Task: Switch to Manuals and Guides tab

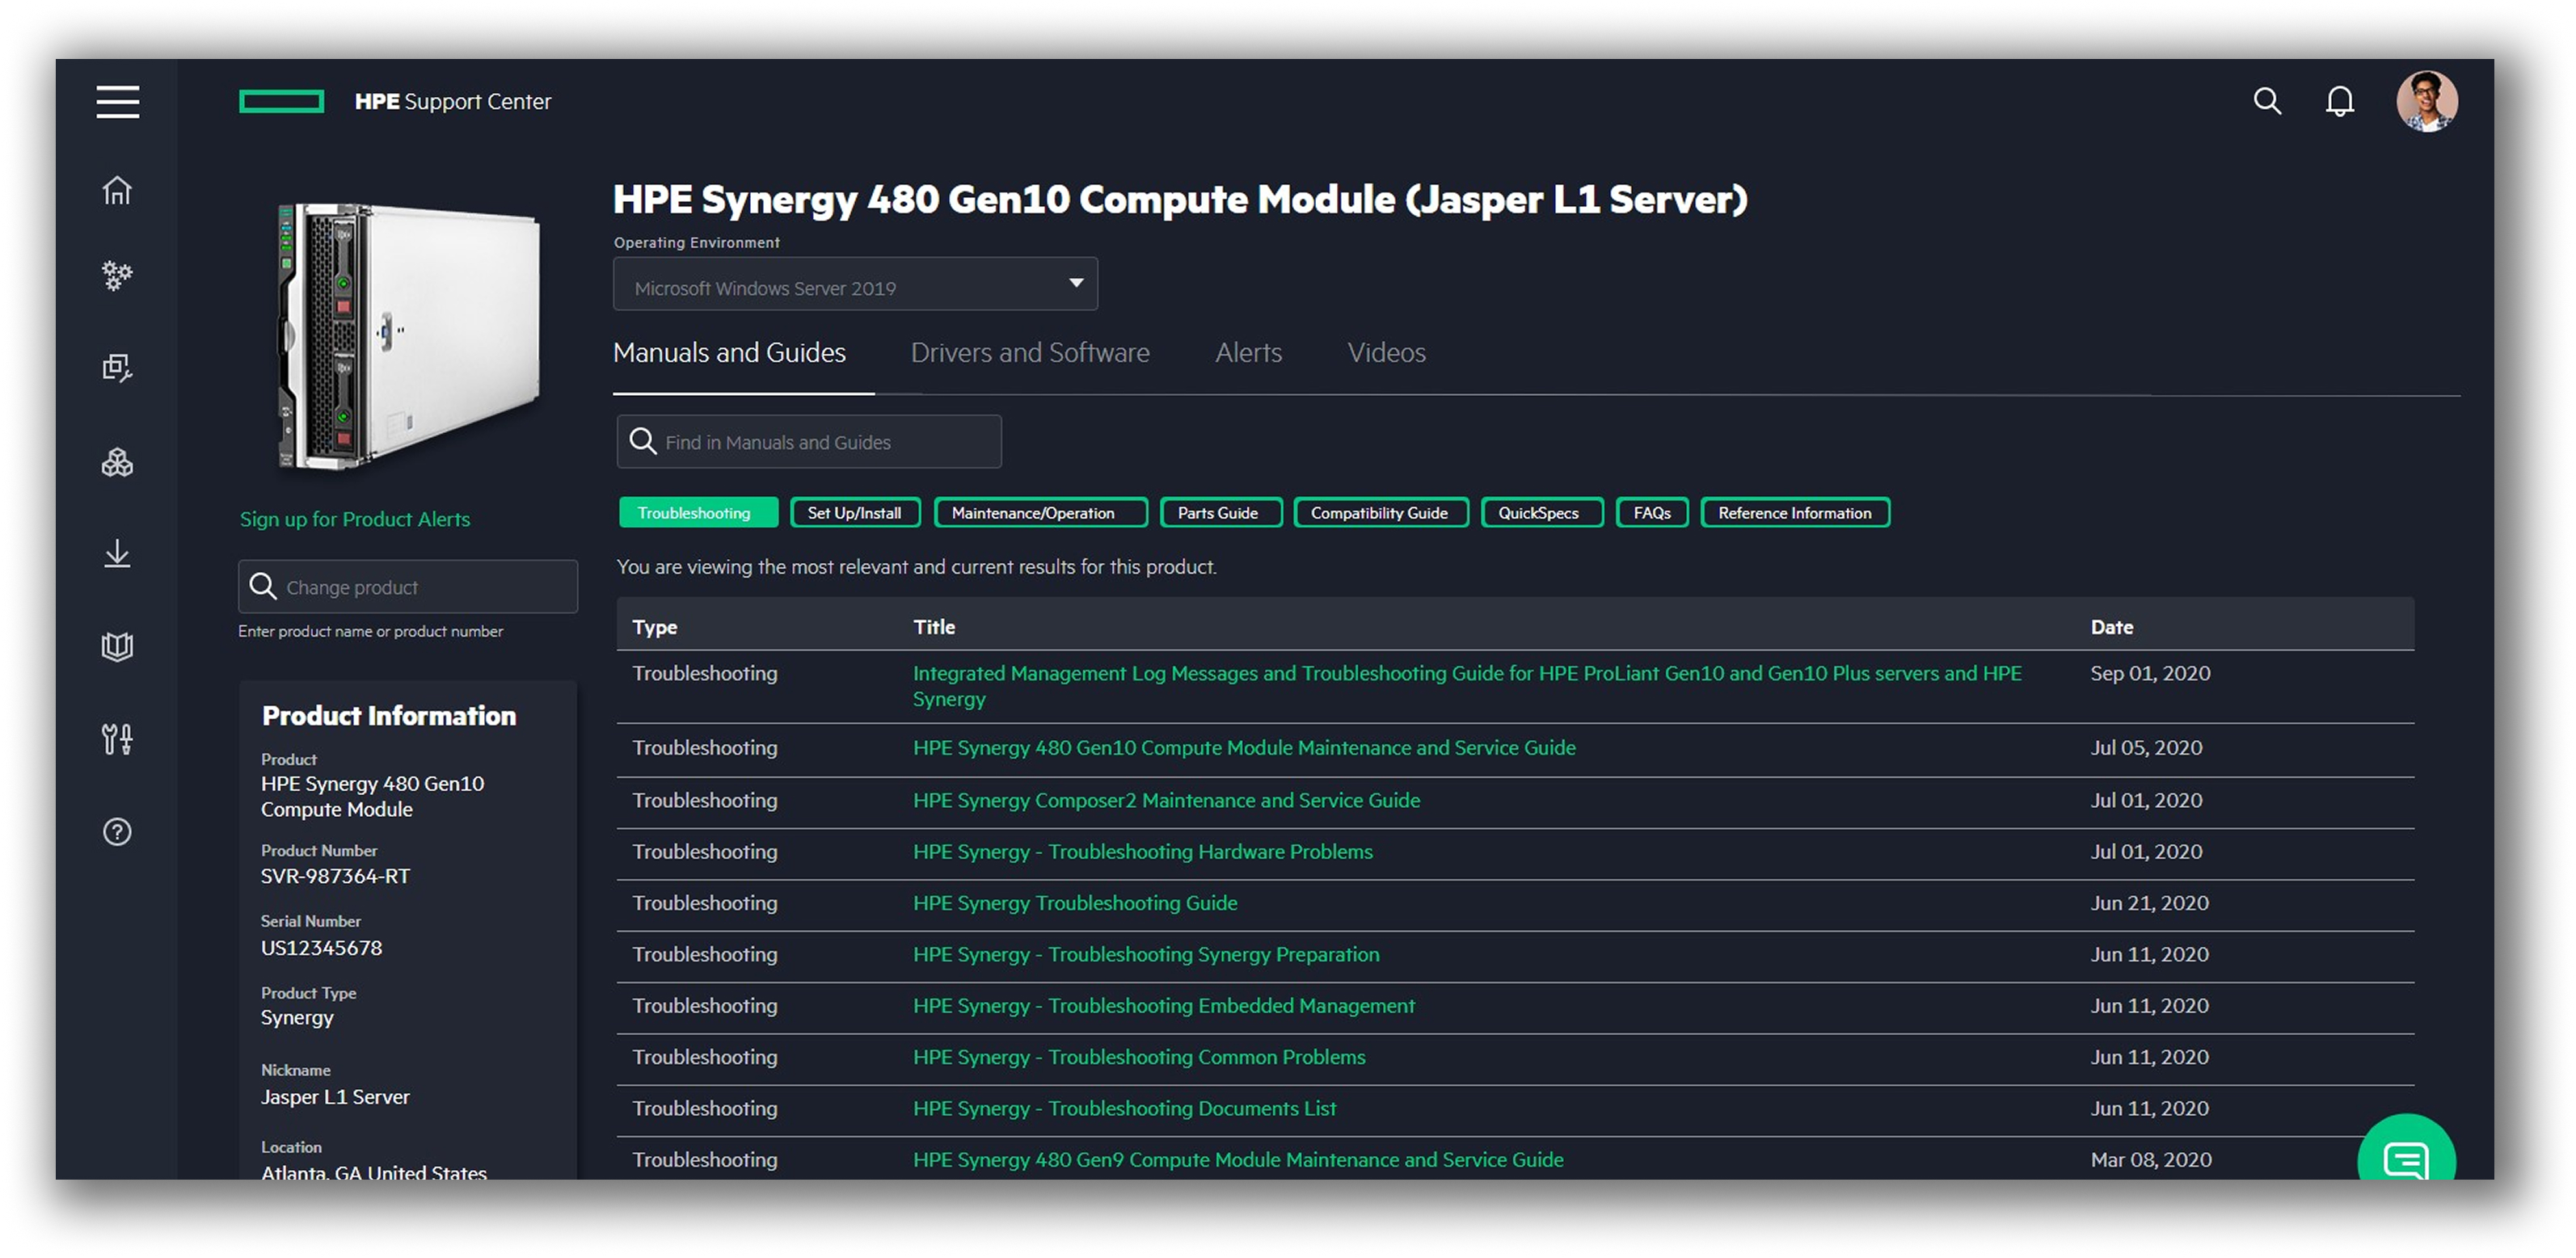Action: [729, 352]
